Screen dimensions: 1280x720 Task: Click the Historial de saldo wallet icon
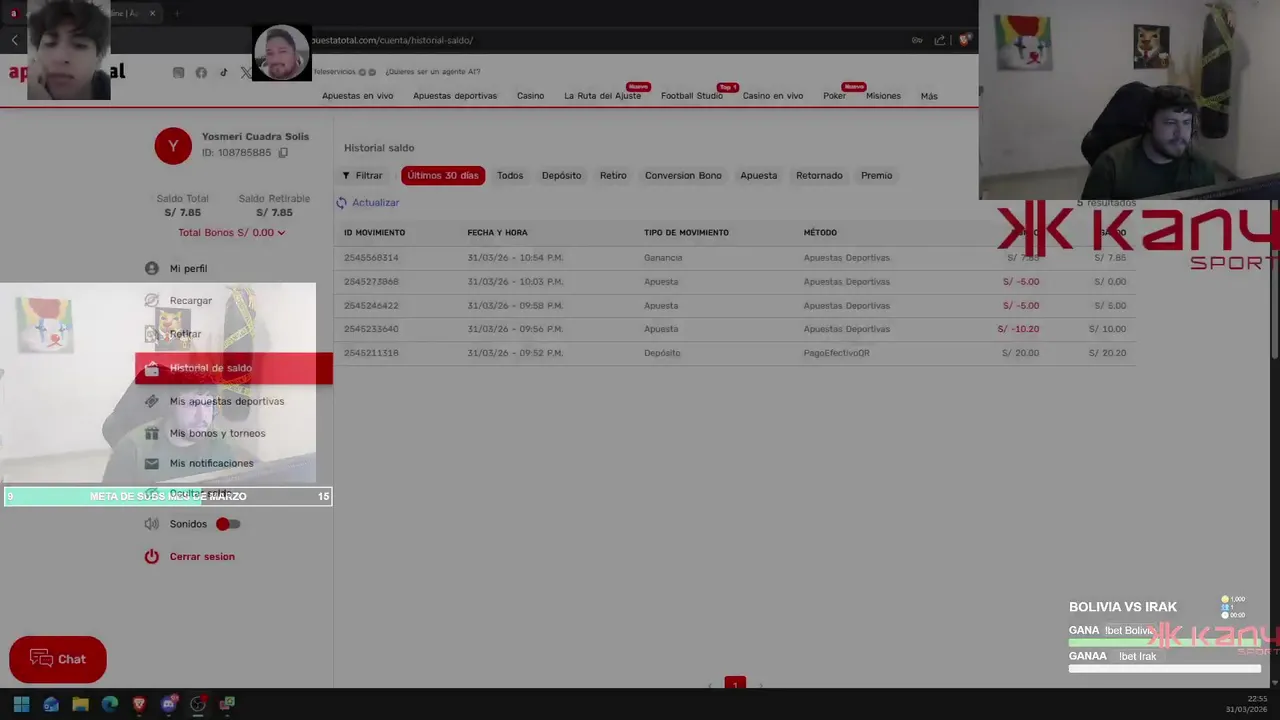[152, 368]
